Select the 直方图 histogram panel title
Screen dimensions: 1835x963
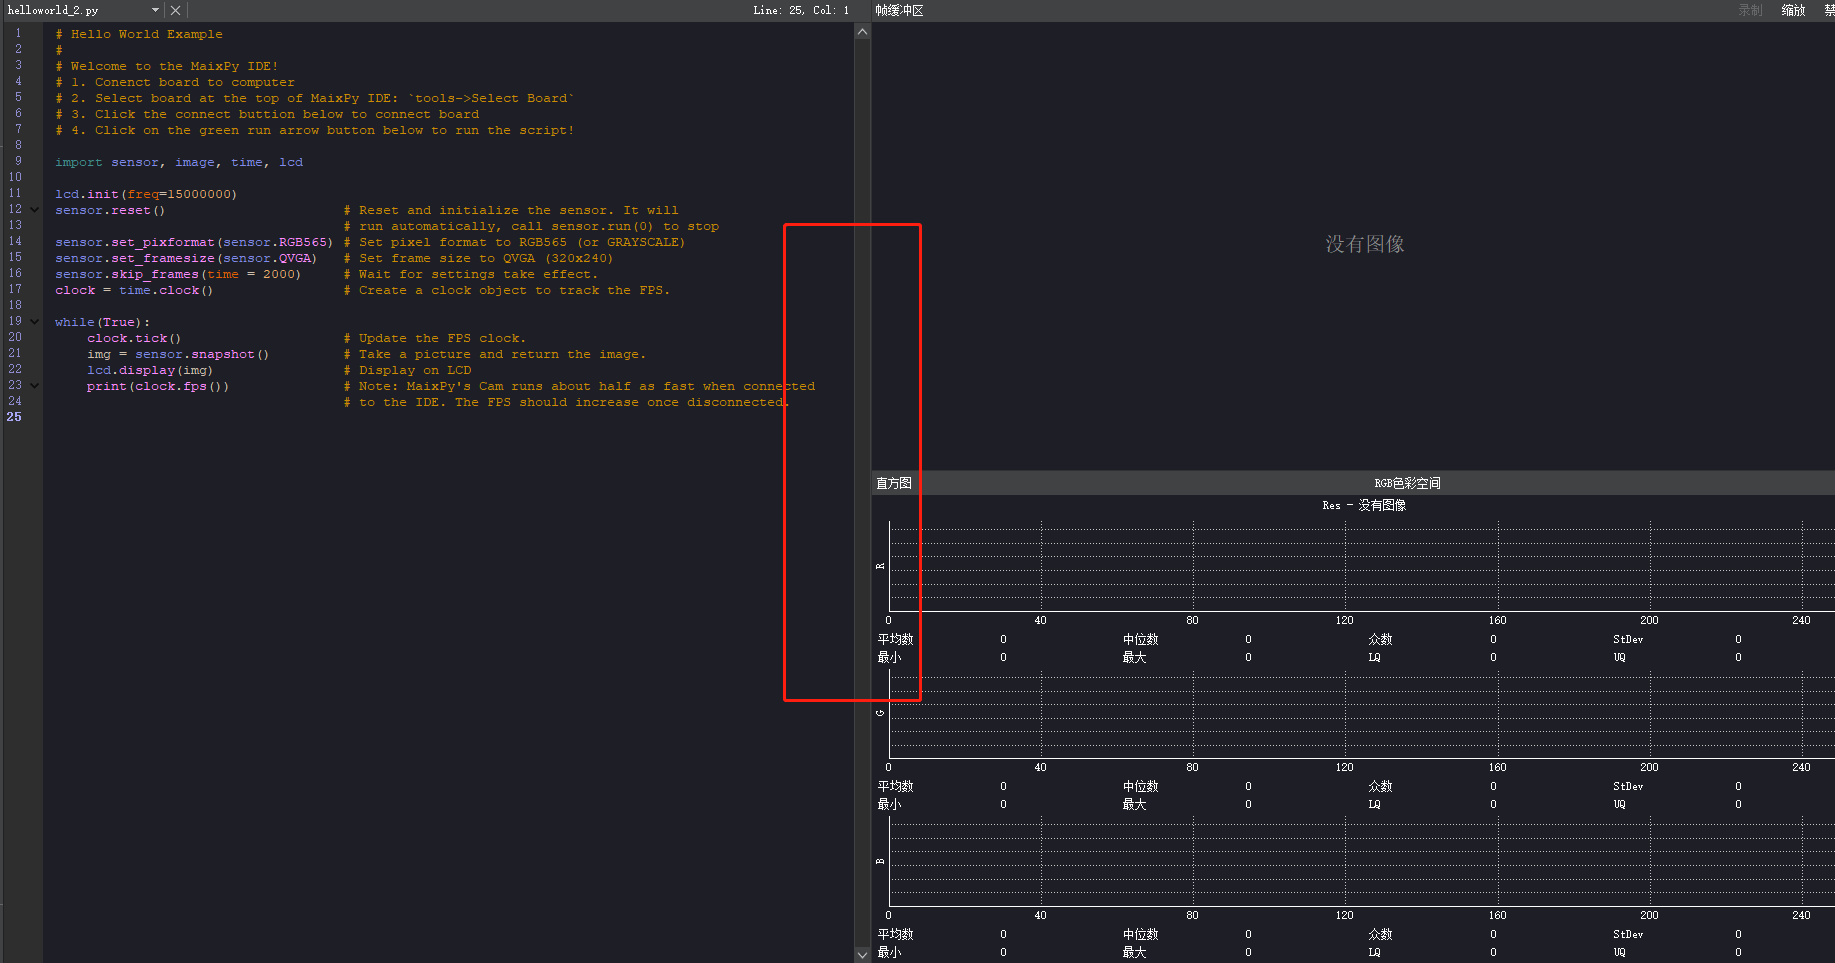894,483
